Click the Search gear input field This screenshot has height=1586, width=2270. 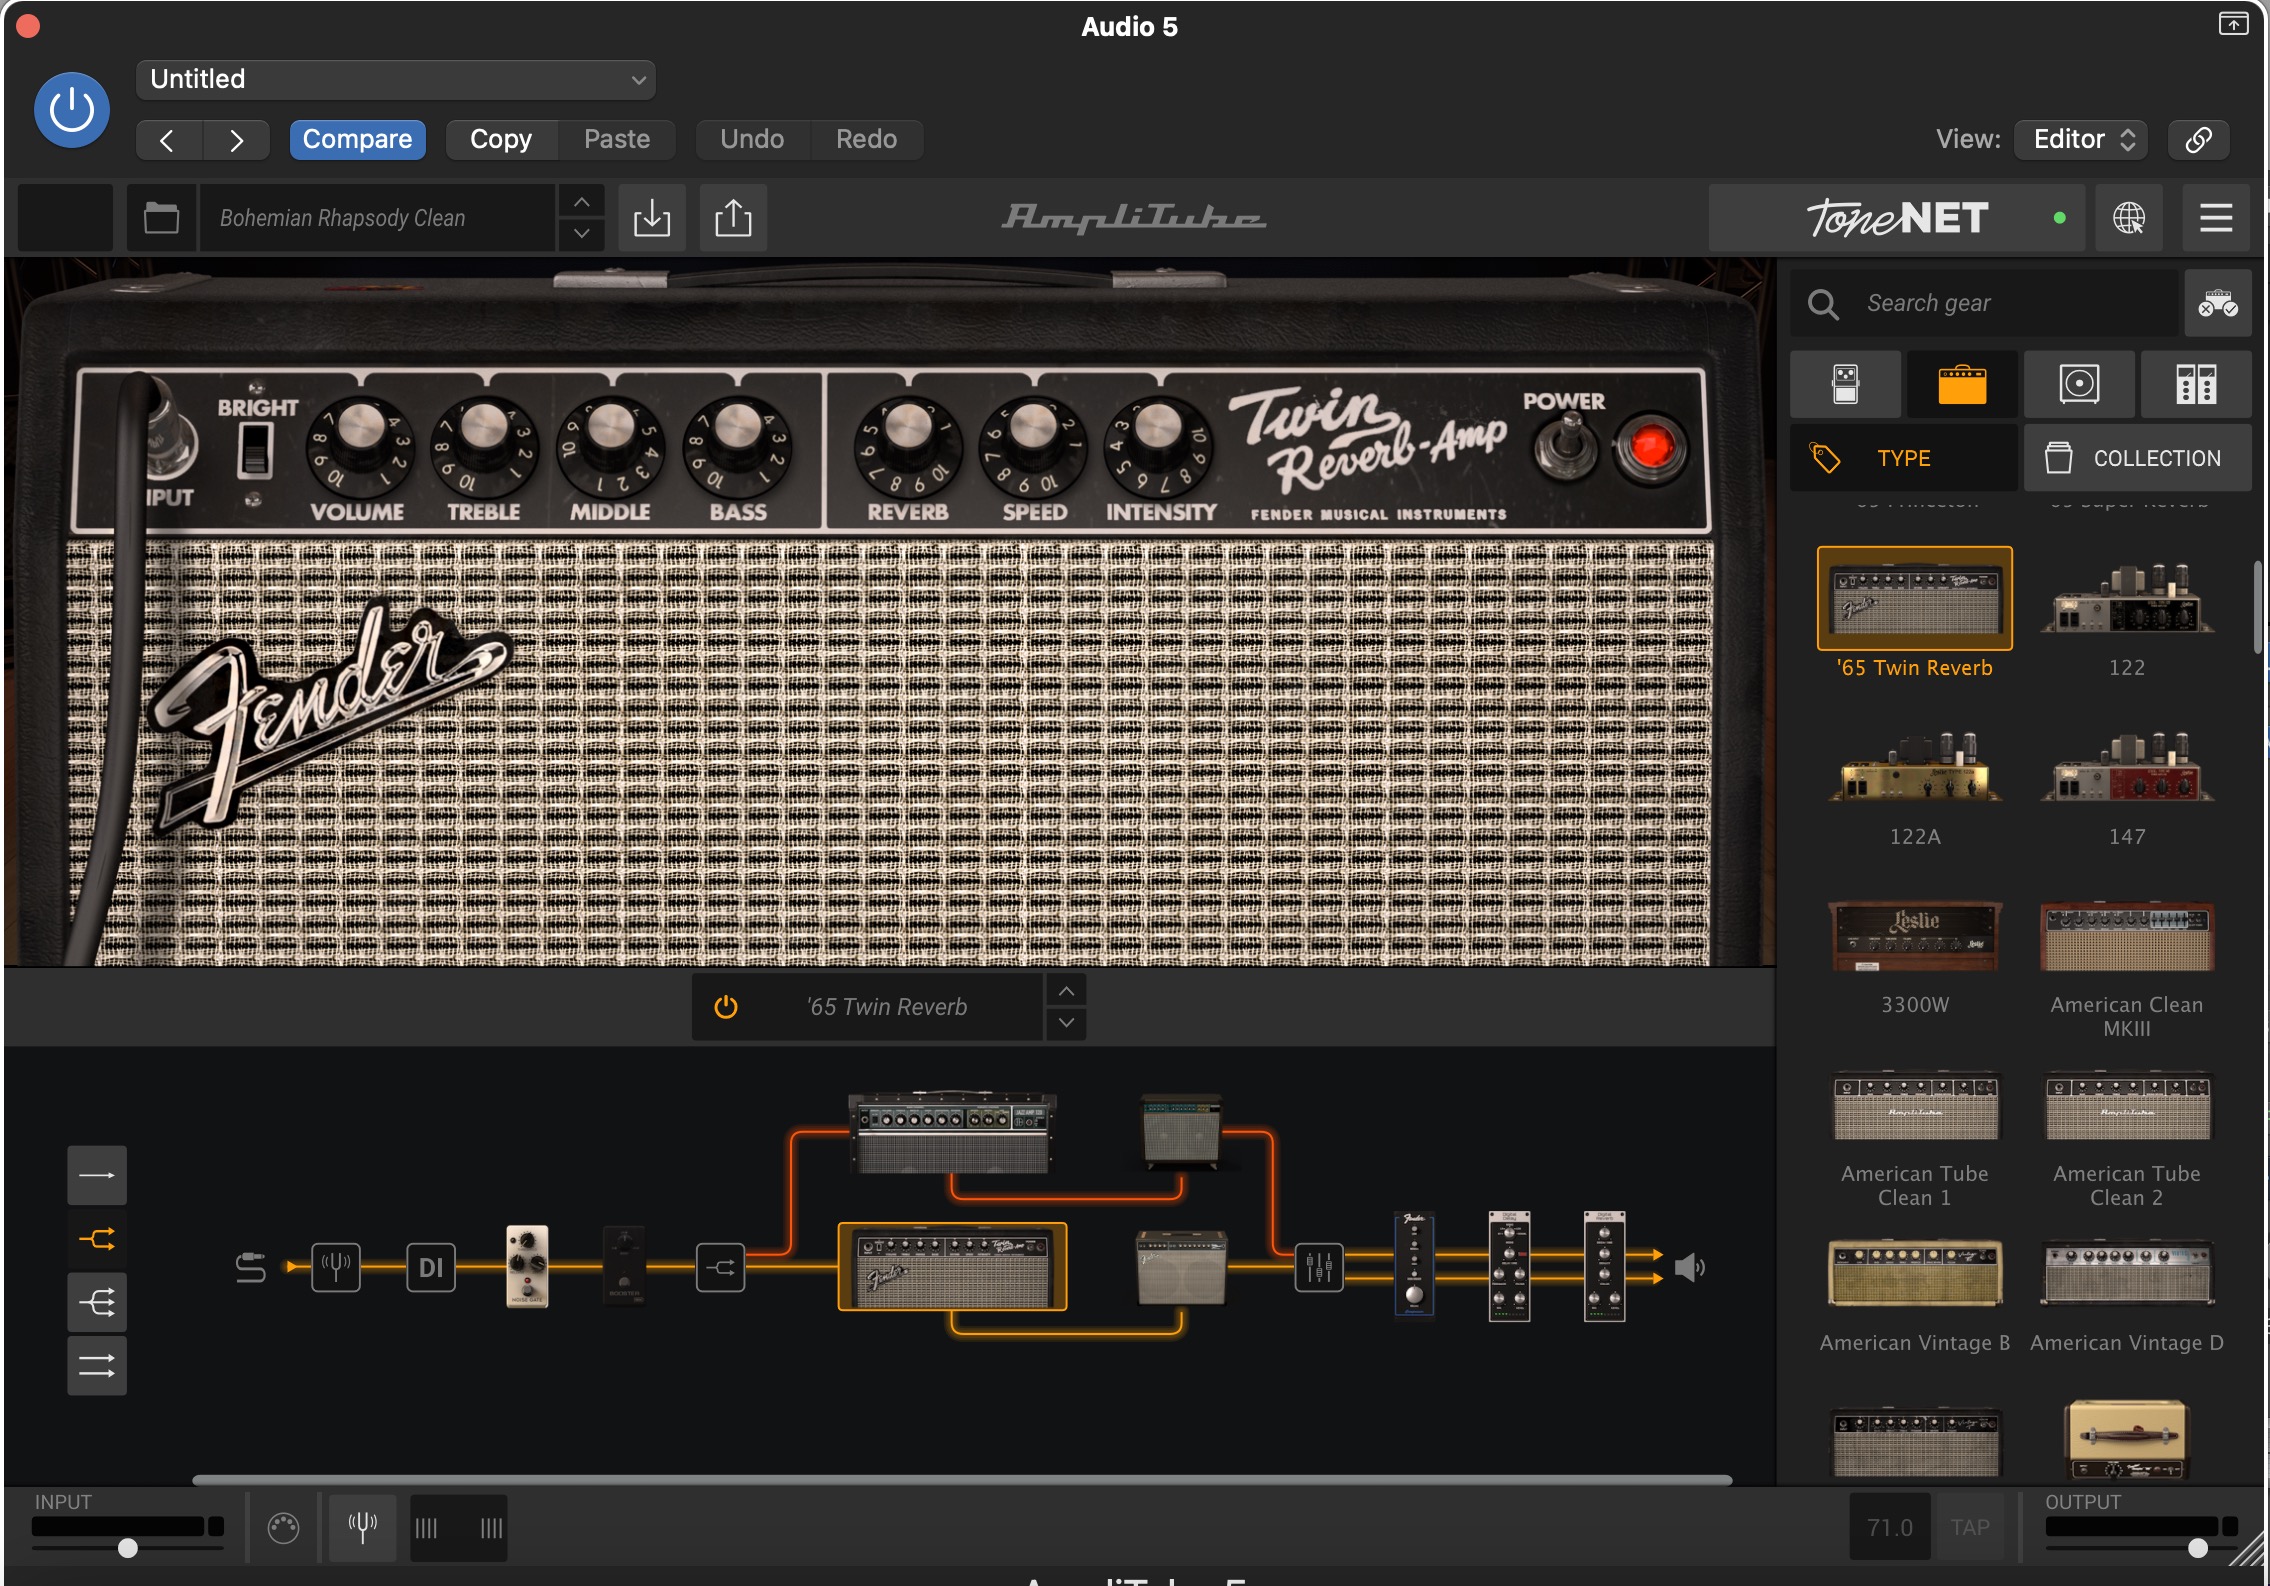(x=1985, y=303)
